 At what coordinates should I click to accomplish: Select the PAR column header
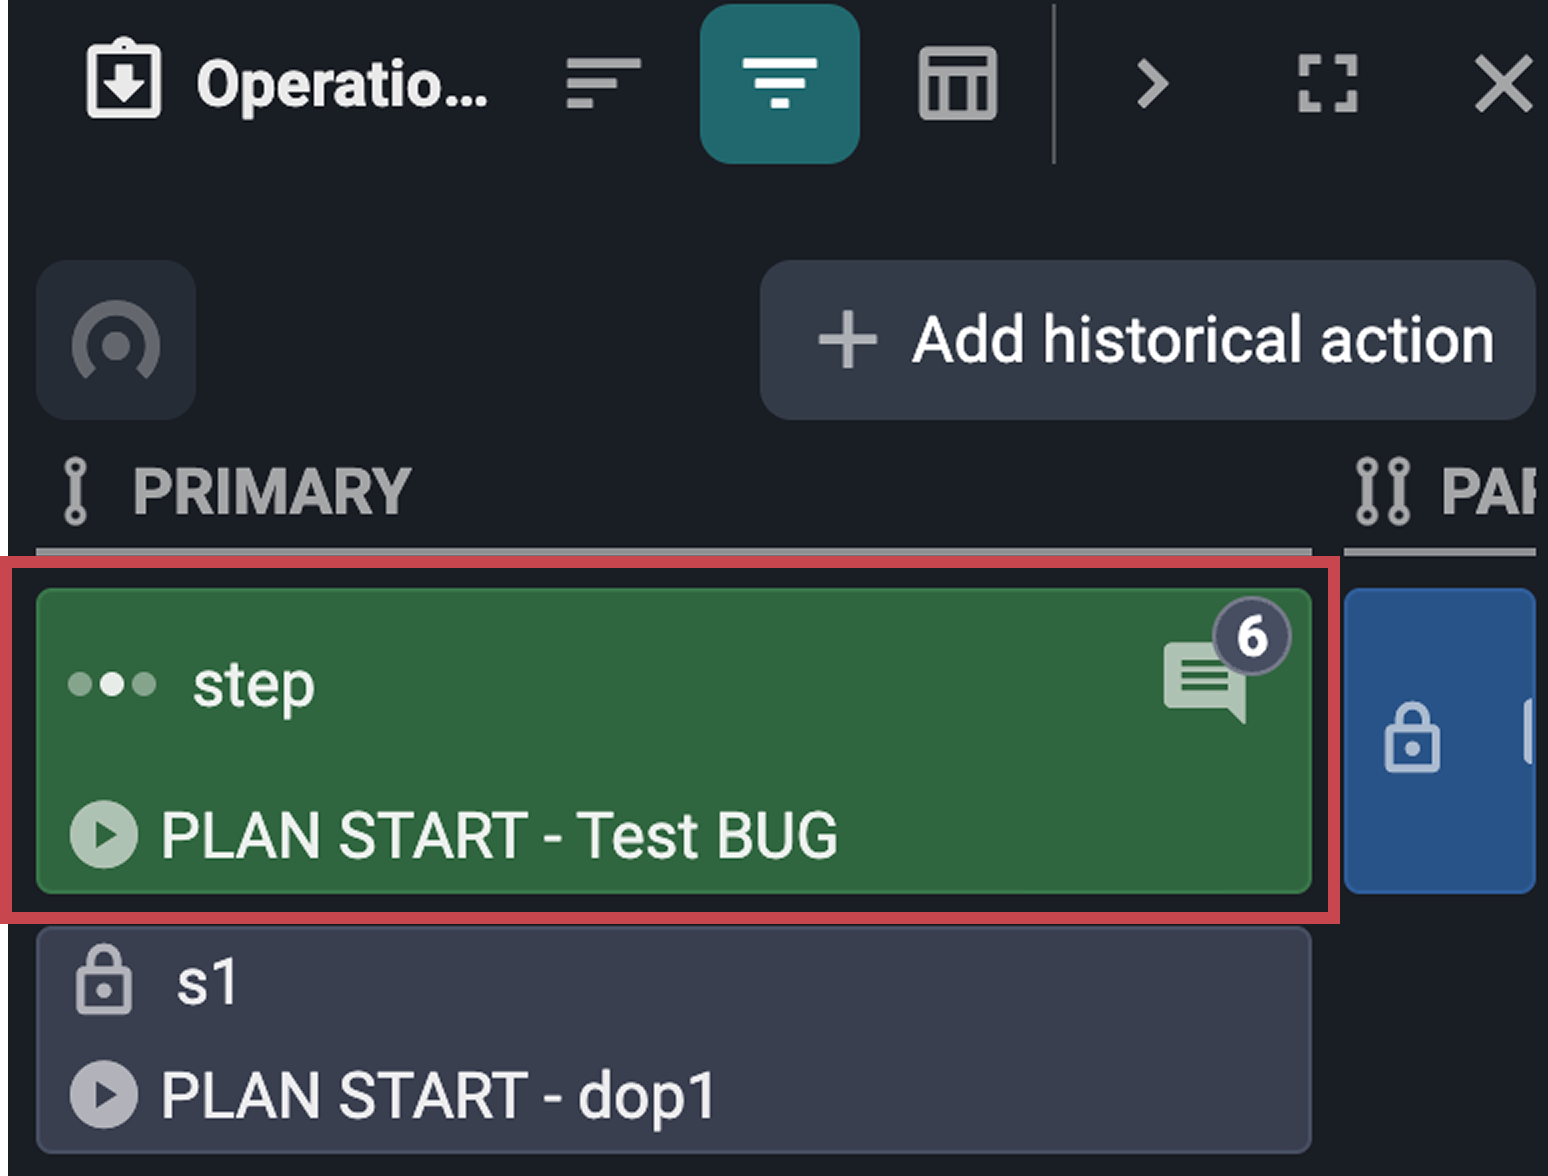(1495, 491)
